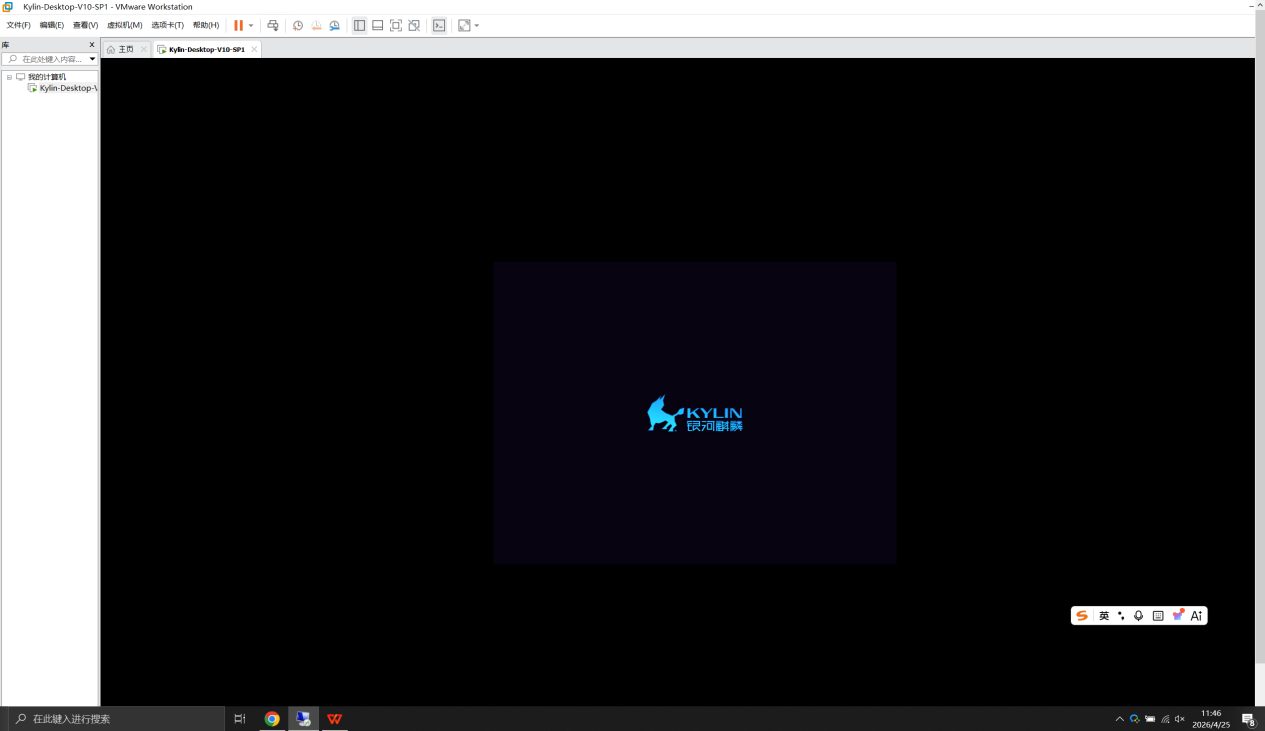
Task: Pause the virtual machine with orange pause icon
Action: coord(238,25)
